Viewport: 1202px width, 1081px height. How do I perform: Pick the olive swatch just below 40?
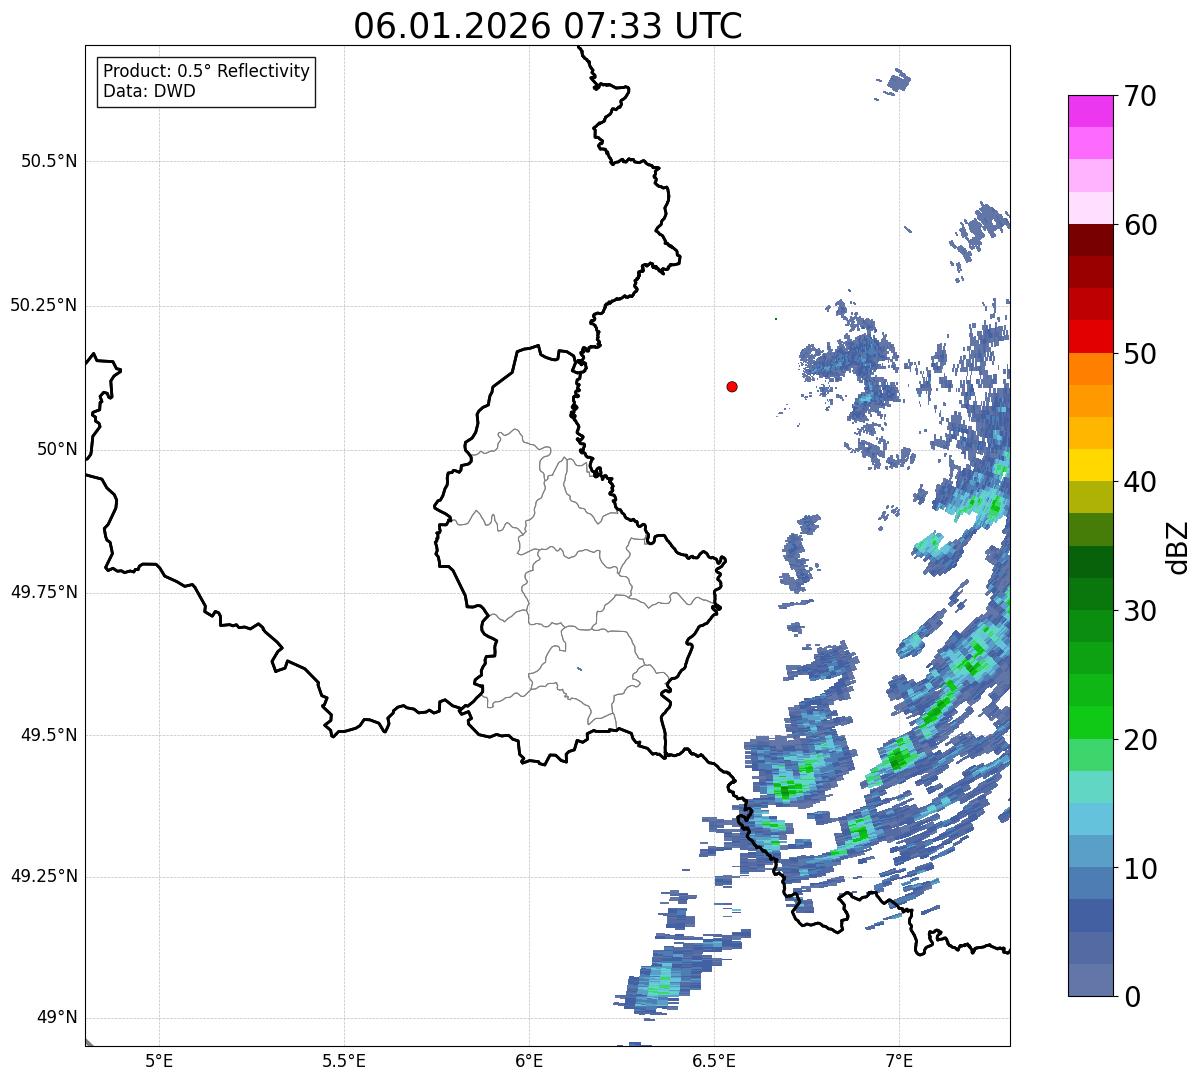point(1091,497)
